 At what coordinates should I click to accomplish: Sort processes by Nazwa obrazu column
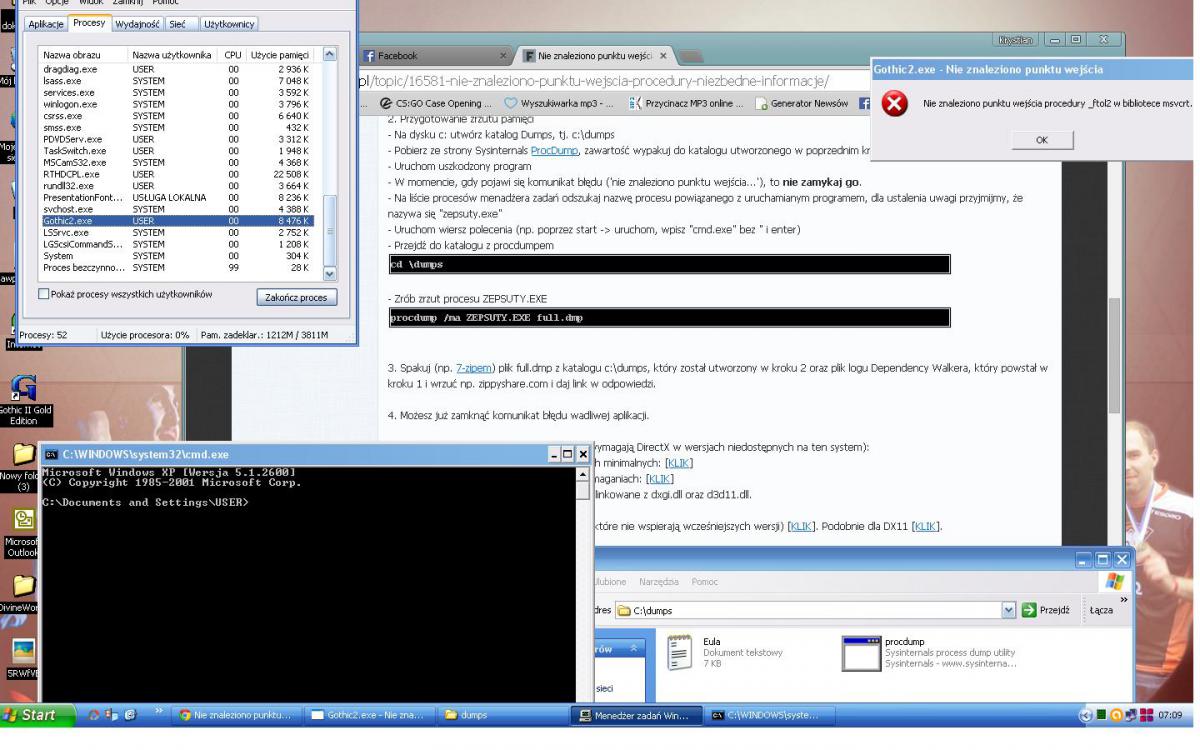tap(84, 54)
